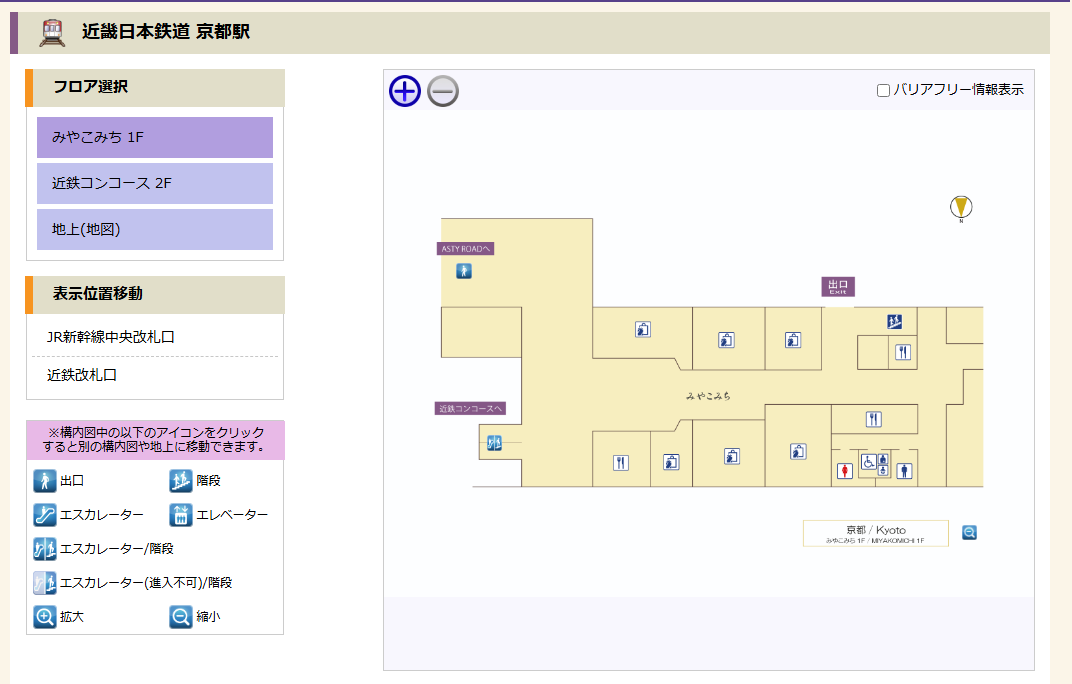Screen dimensions: 1072x684
Task: Zoom in the map with the plus button
Action: pyautogui.click(x=405, y=91)
